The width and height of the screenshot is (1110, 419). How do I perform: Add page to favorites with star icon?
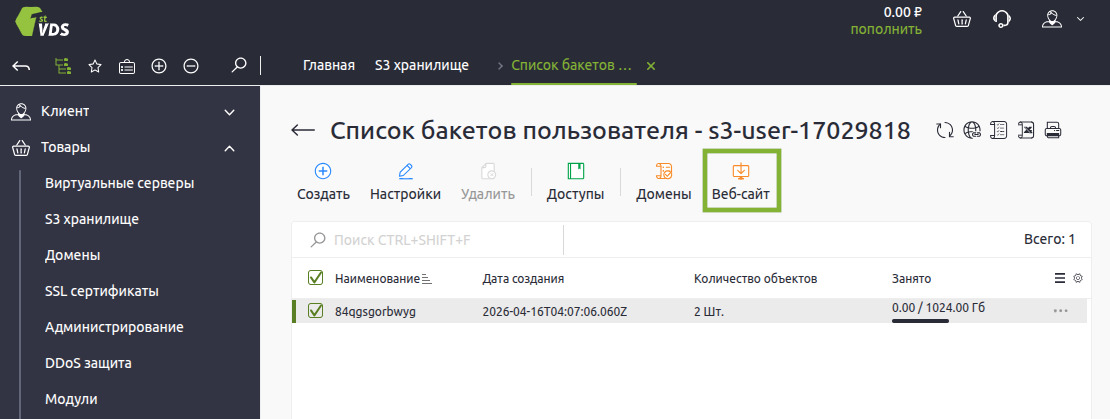95,66
